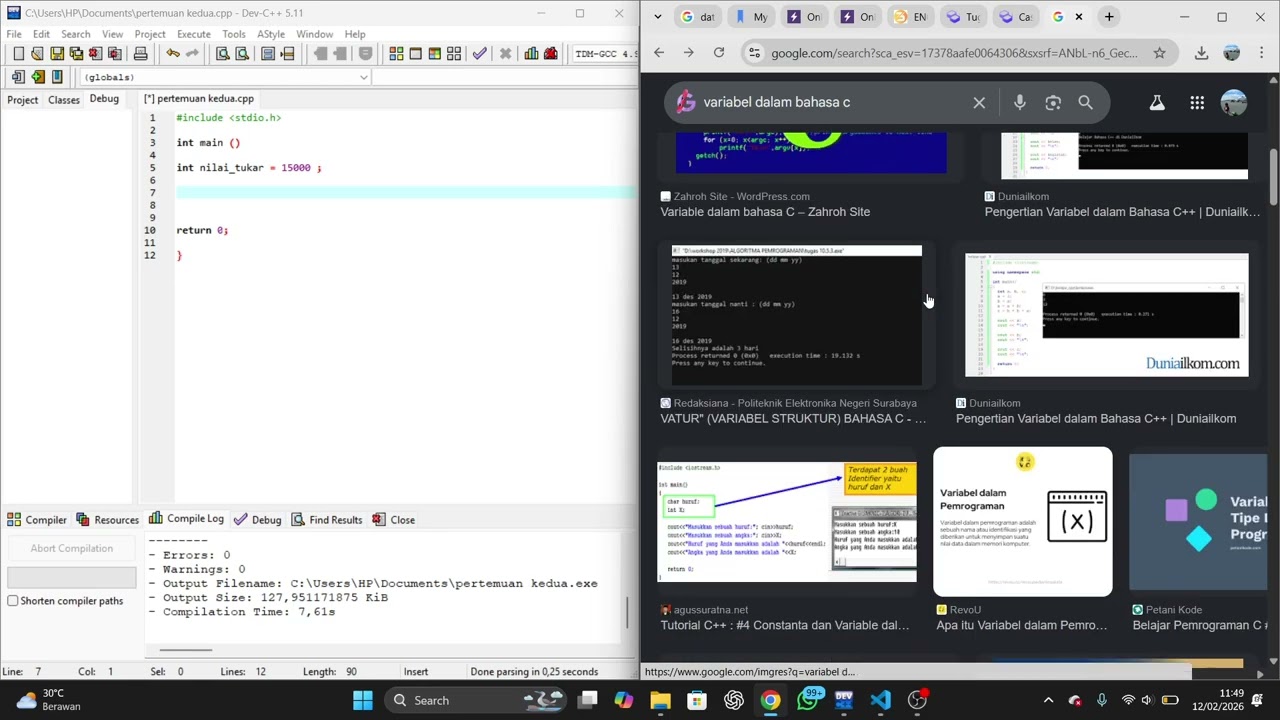The height and width of the screenshot is (720, 1280).
Task: Open the Tools menu in Dev-C++
Action: tap(234, 34)
